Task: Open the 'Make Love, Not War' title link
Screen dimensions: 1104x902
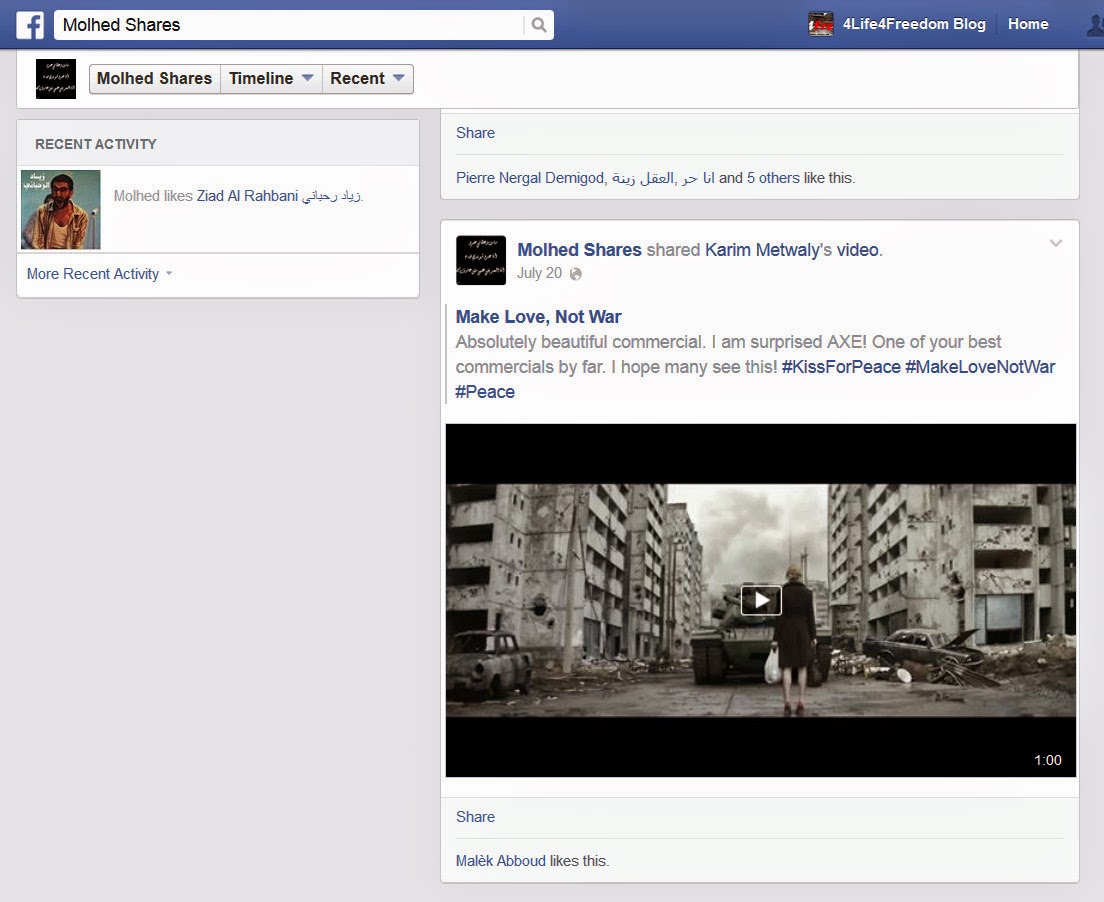Action: [x=539, y=317]
